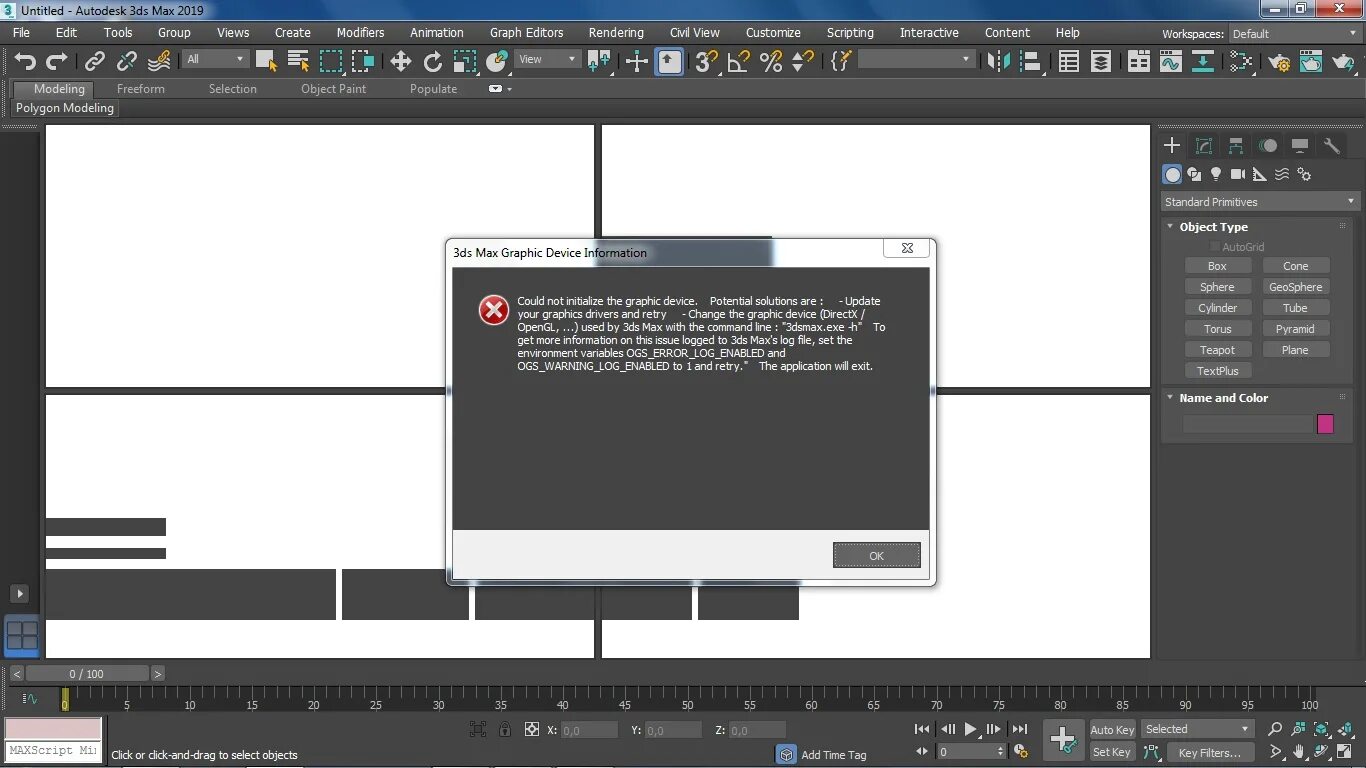Click the 0 / 100 time slider

click(87, 674)
